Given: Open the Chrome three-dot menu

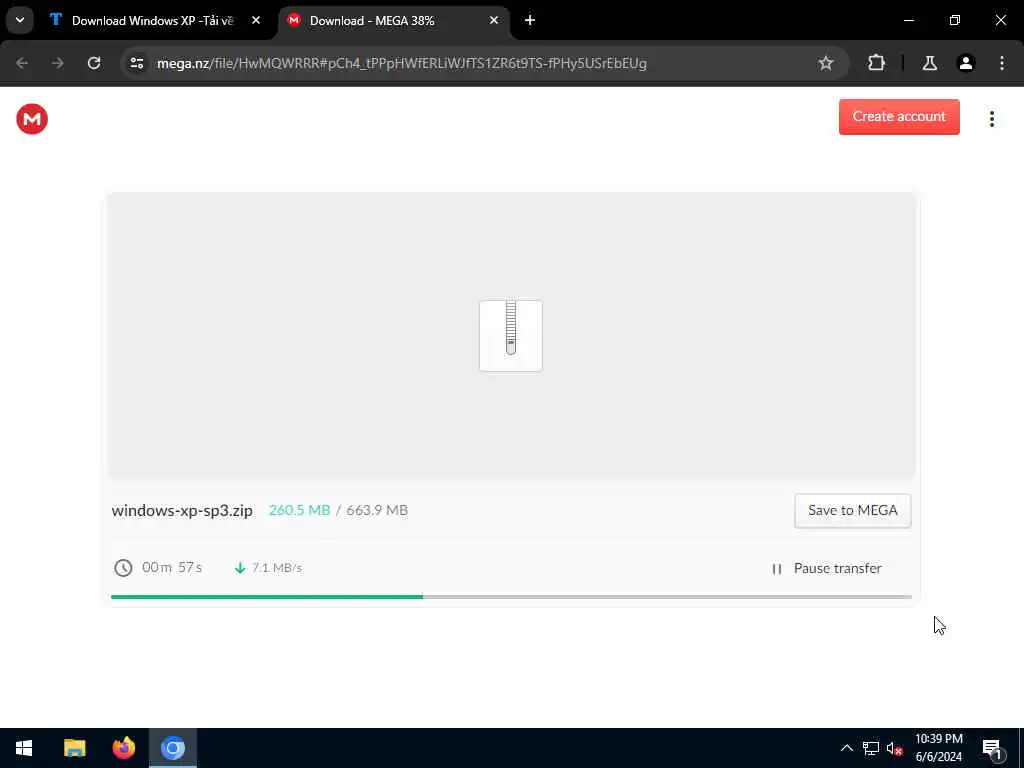Looking at the screenshot, I should (x=1002, y=63).
